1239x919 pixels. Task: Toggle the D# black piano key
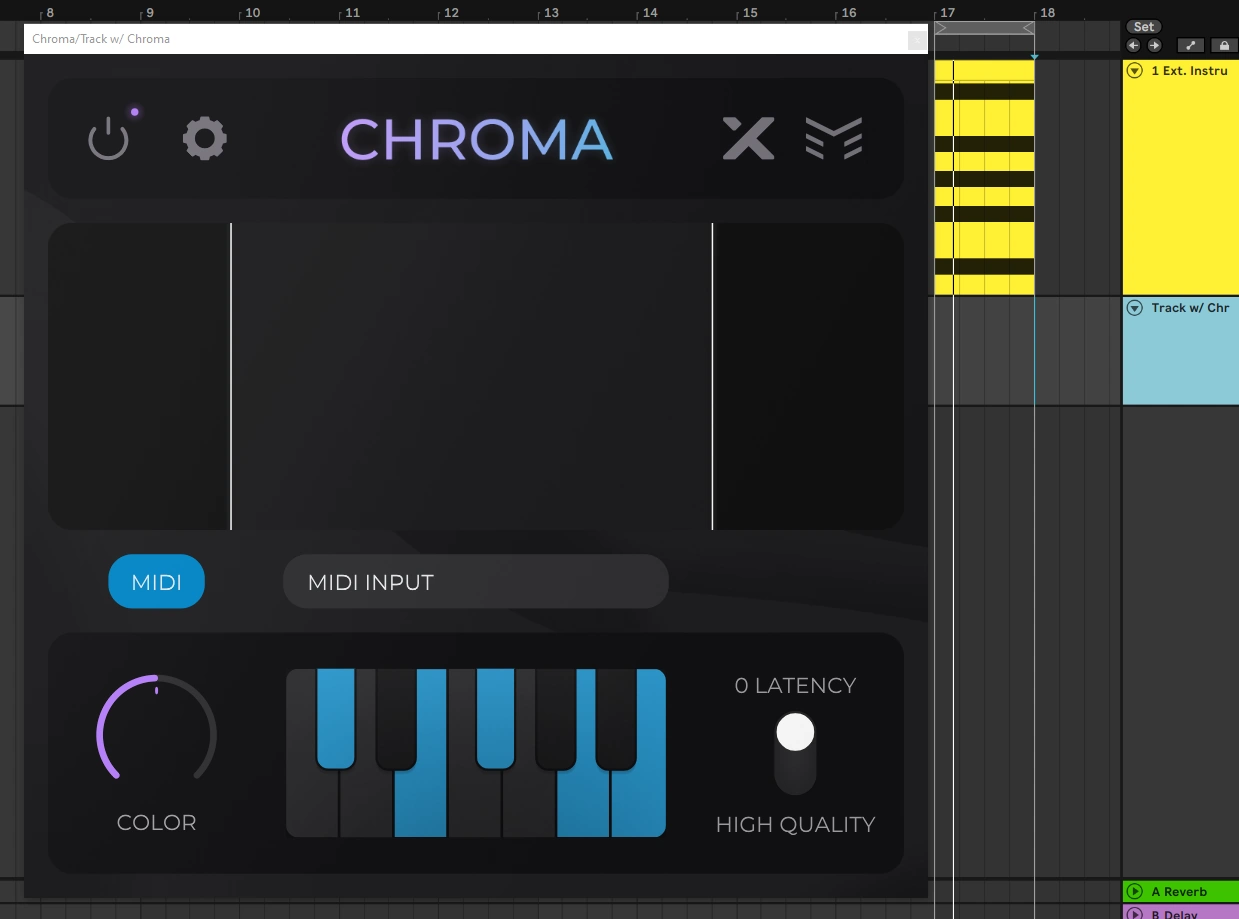point(396,719)
